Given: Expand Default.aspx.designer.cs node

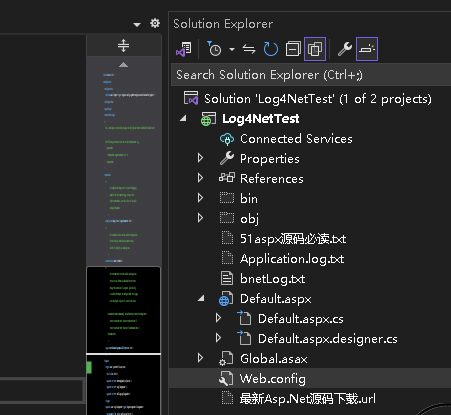Looking at the screenshot, I should (218, 338).
